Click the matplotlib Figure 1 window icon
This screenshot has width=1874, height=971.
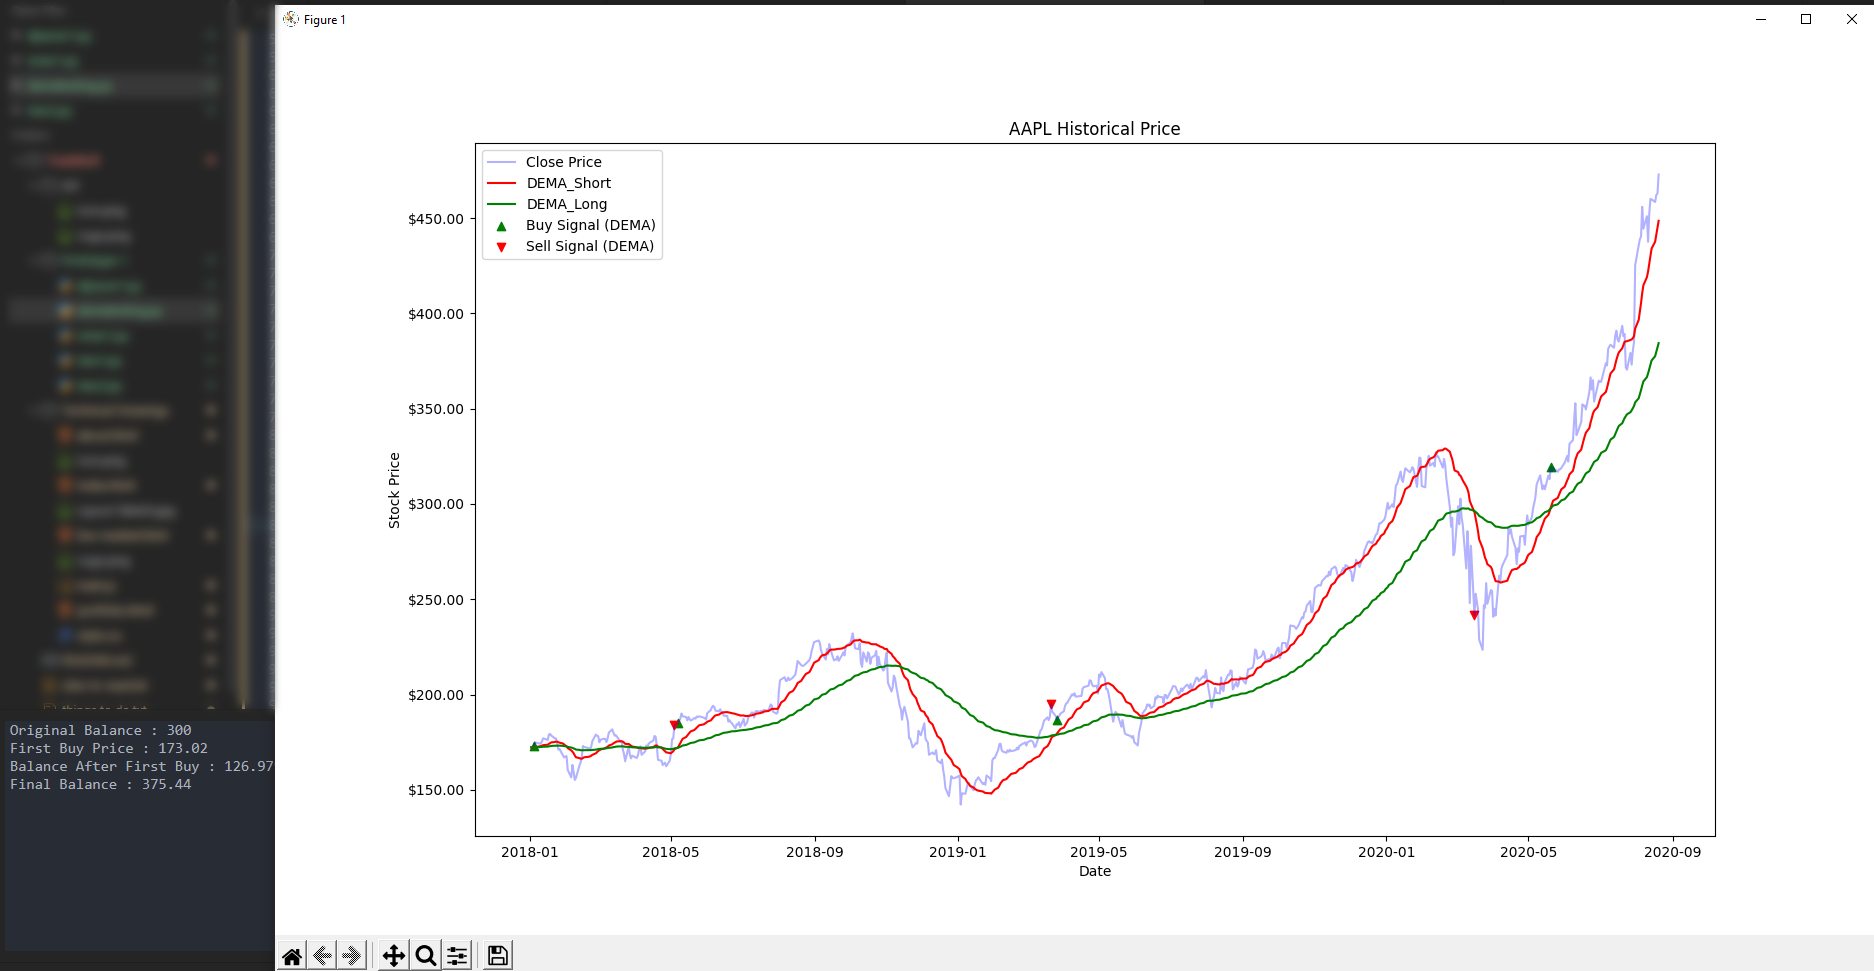click(x=291, y=19)
